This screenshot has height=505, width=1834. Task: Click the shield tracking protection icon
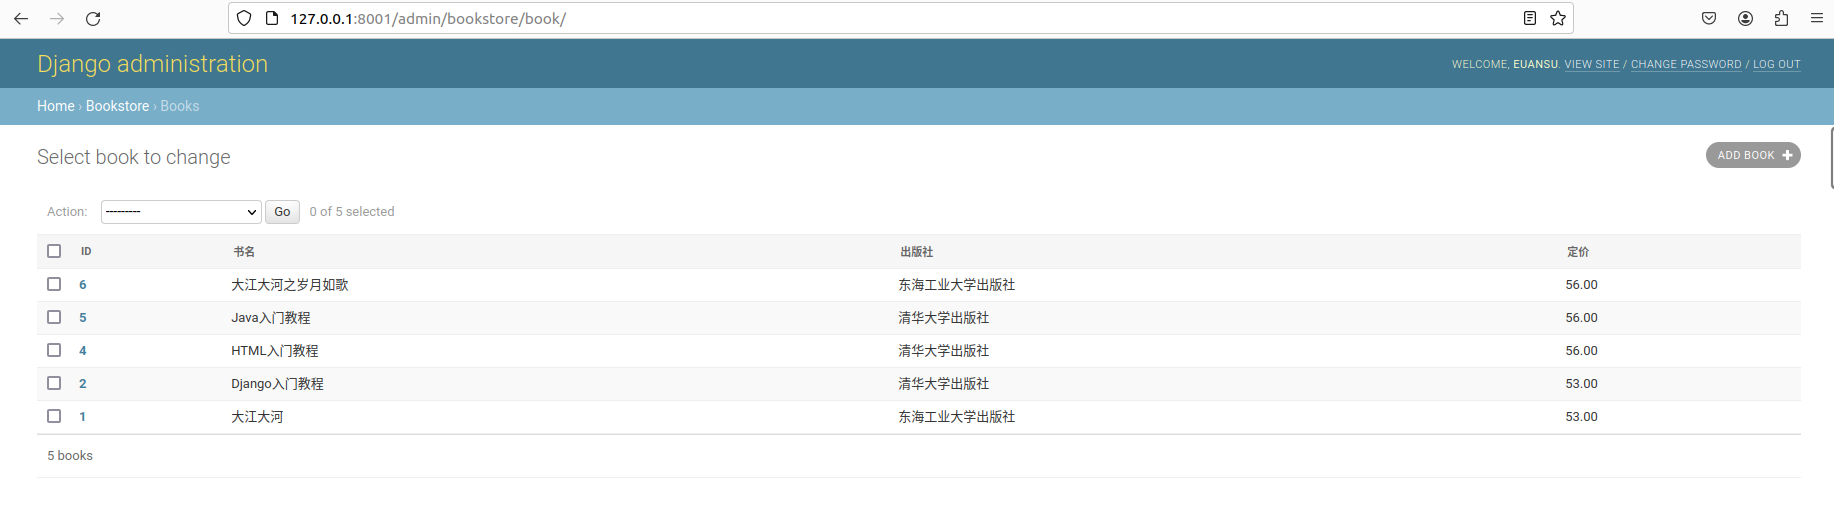(x=244, y=19)
